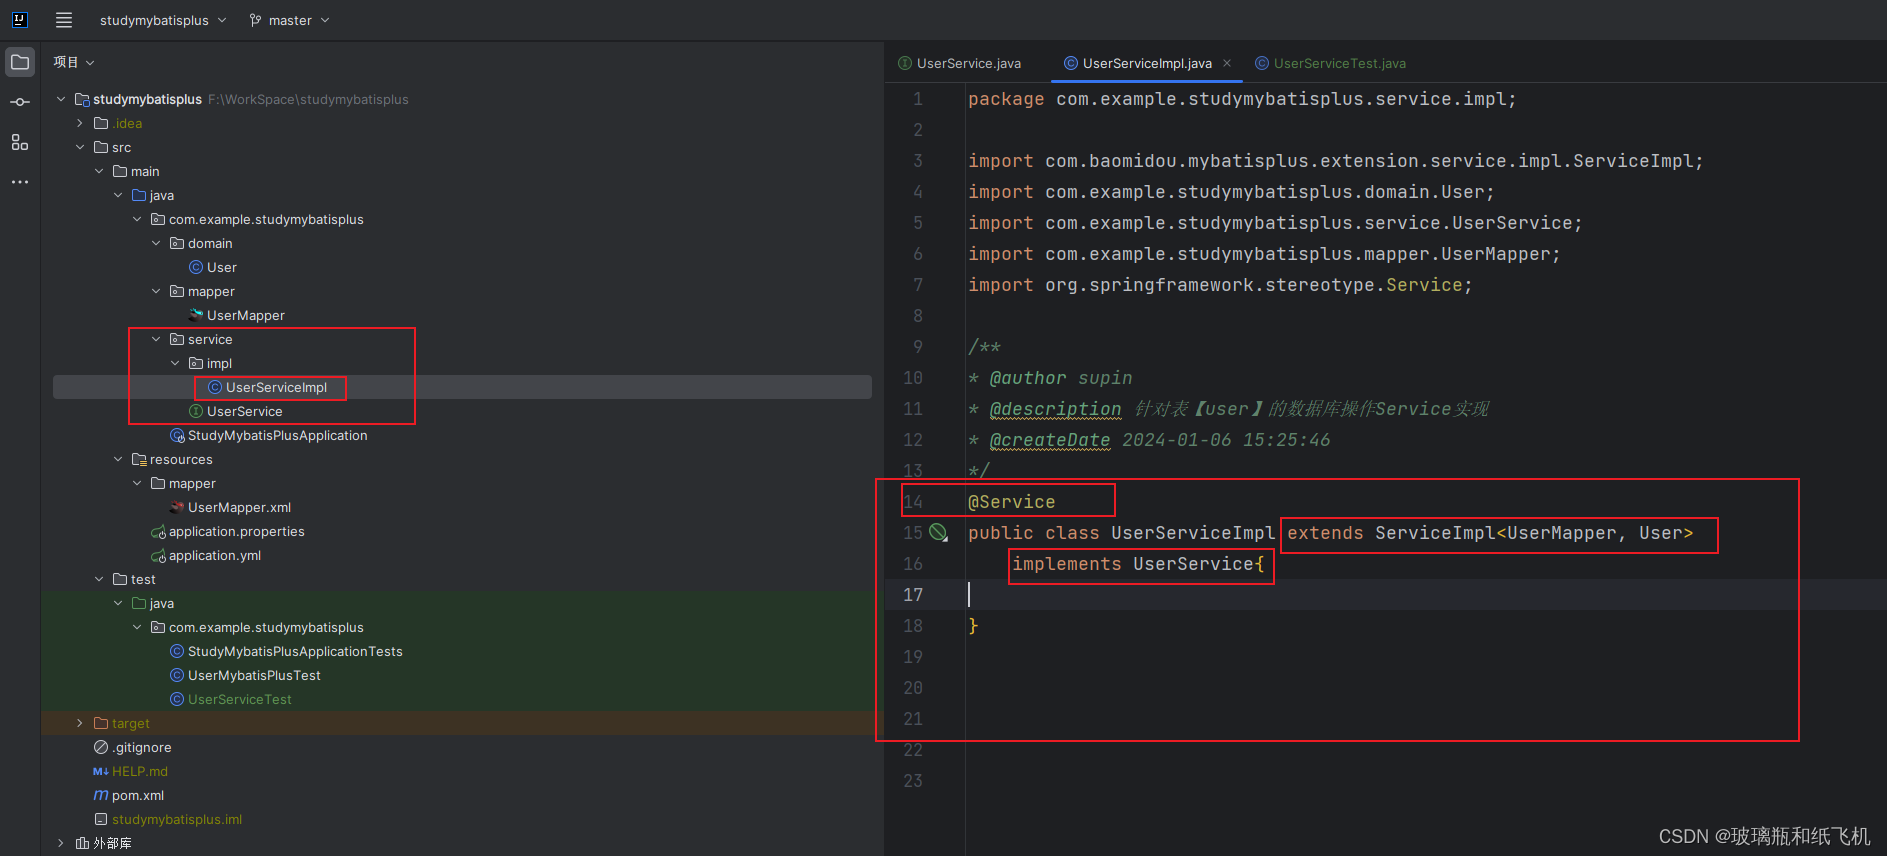Select HELP.md in project tree
The height and width of the screenshot is (856, 1887).
coord(139,771)
